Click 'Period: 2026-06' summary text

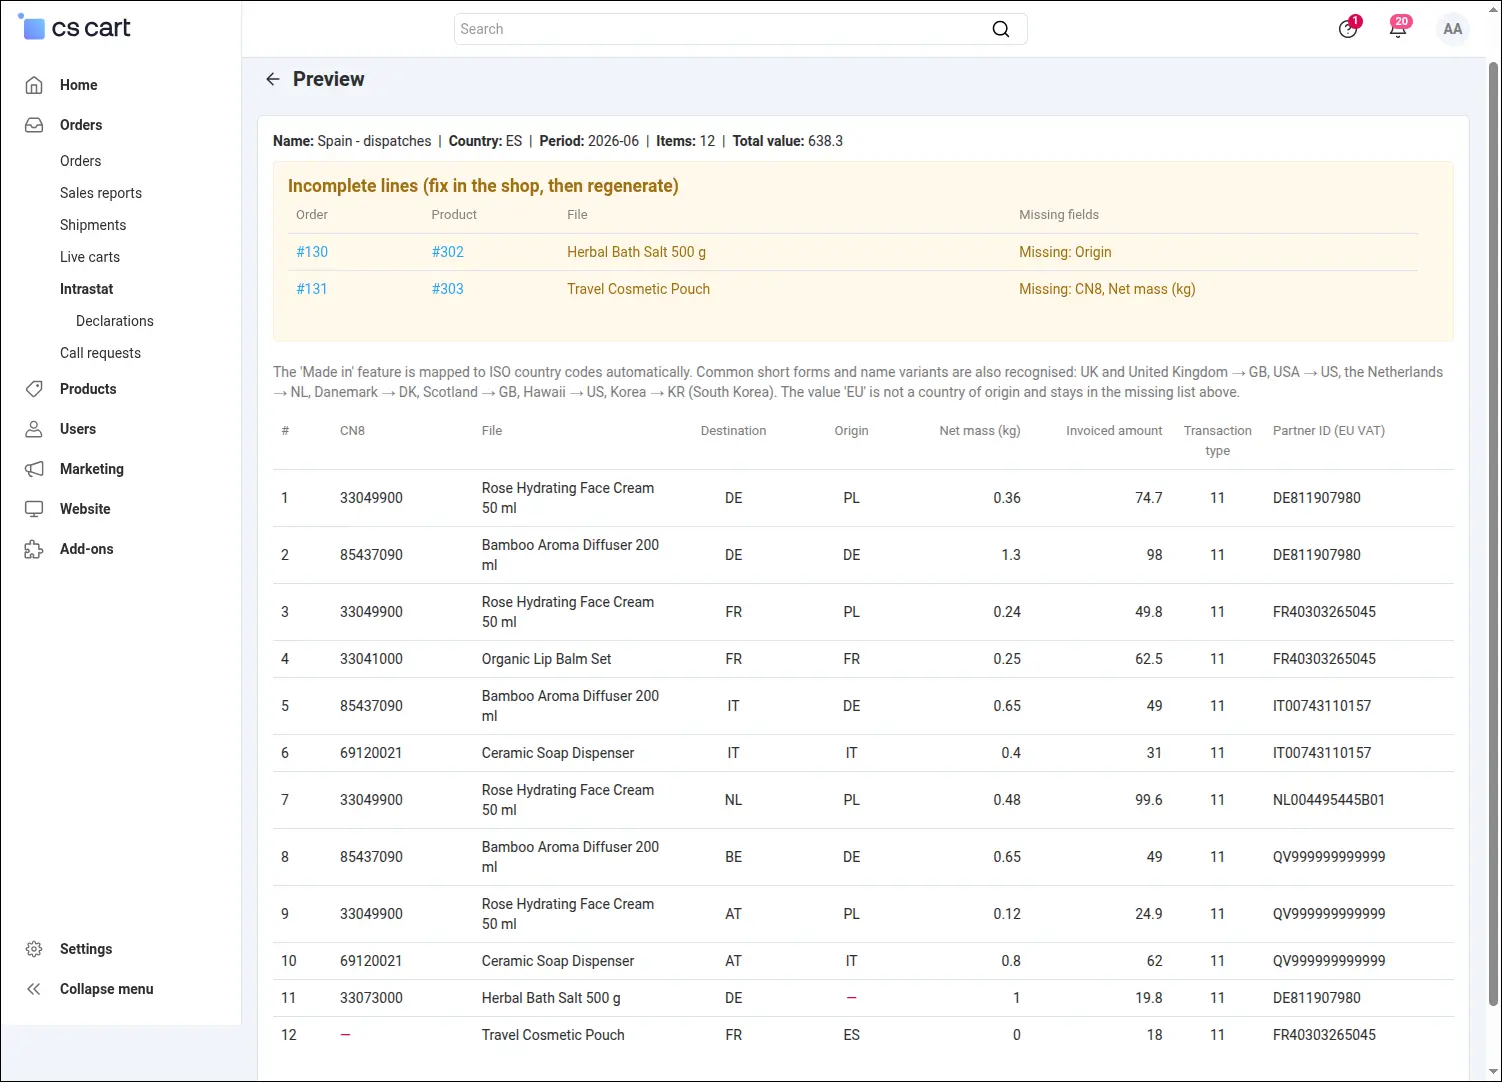(x=589, y=141)
